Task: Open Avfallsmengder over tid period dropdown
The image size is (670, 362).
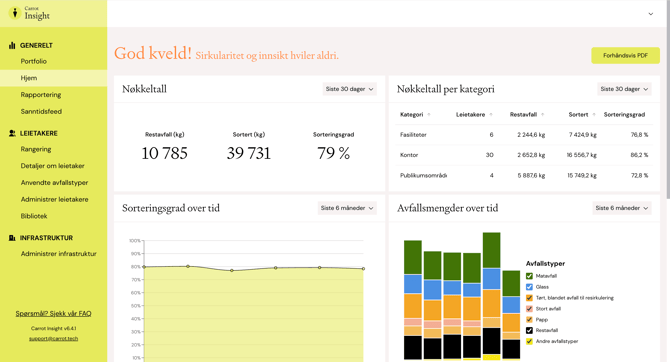Action: point(622,208)
